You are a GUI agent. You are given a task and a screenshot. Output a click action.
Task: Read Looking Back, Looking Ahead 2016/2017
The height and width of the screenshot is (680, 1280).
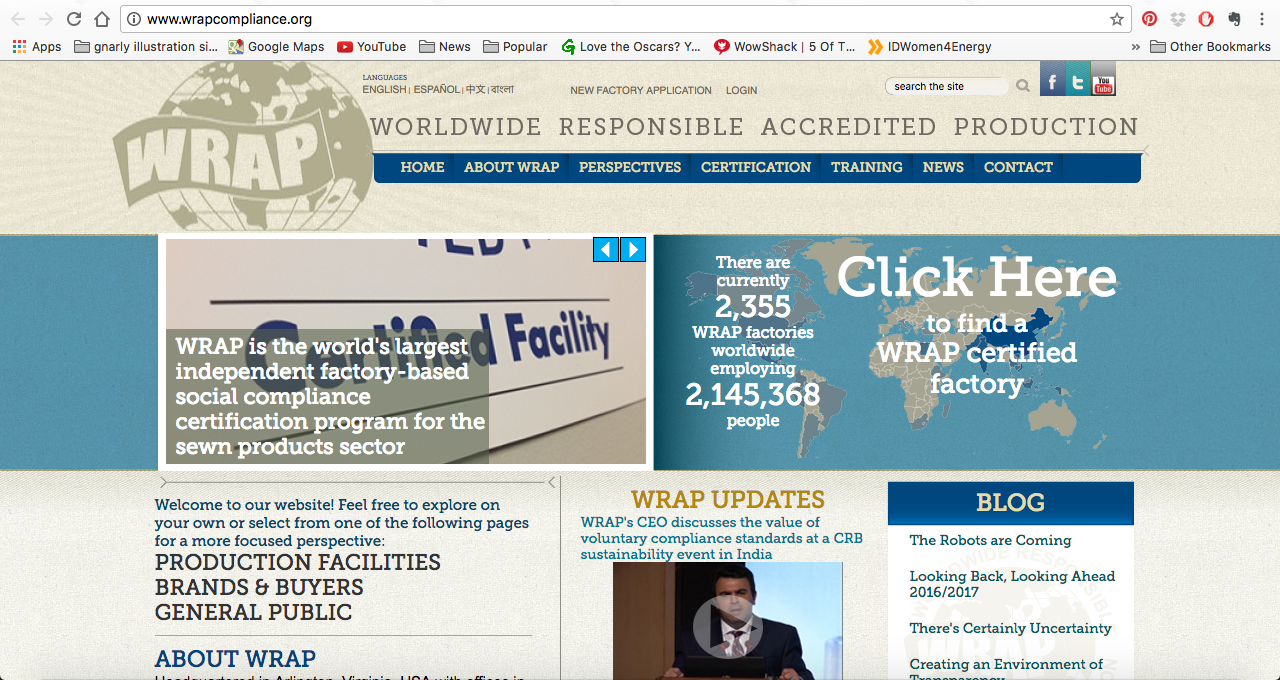click(1012, 584)
